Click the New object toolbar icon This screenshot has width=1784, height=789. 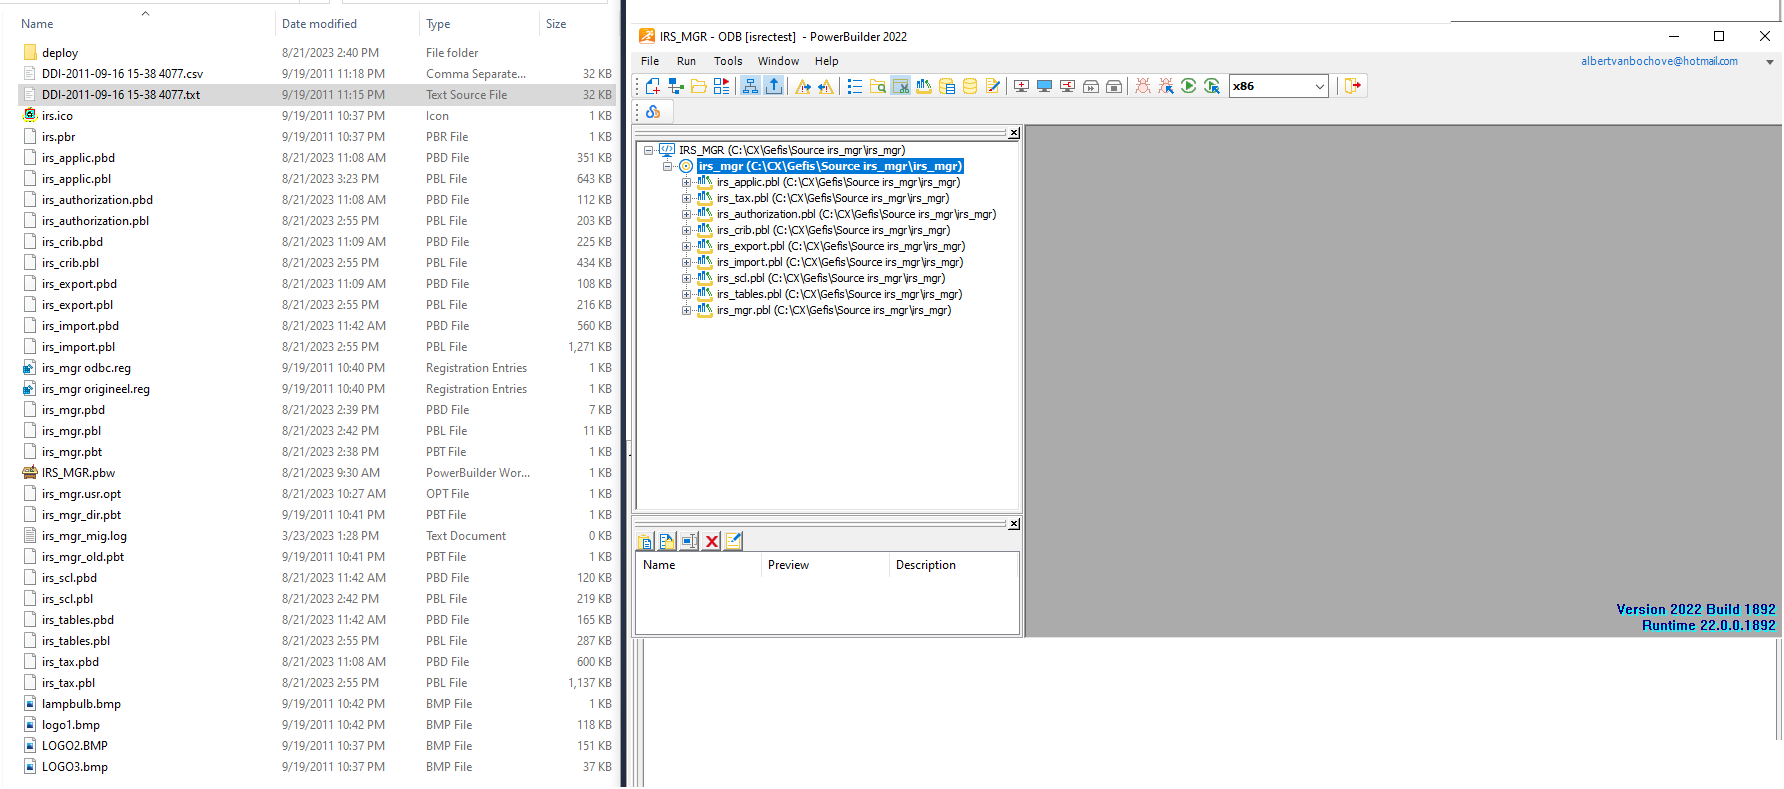[x=653, y=86]
